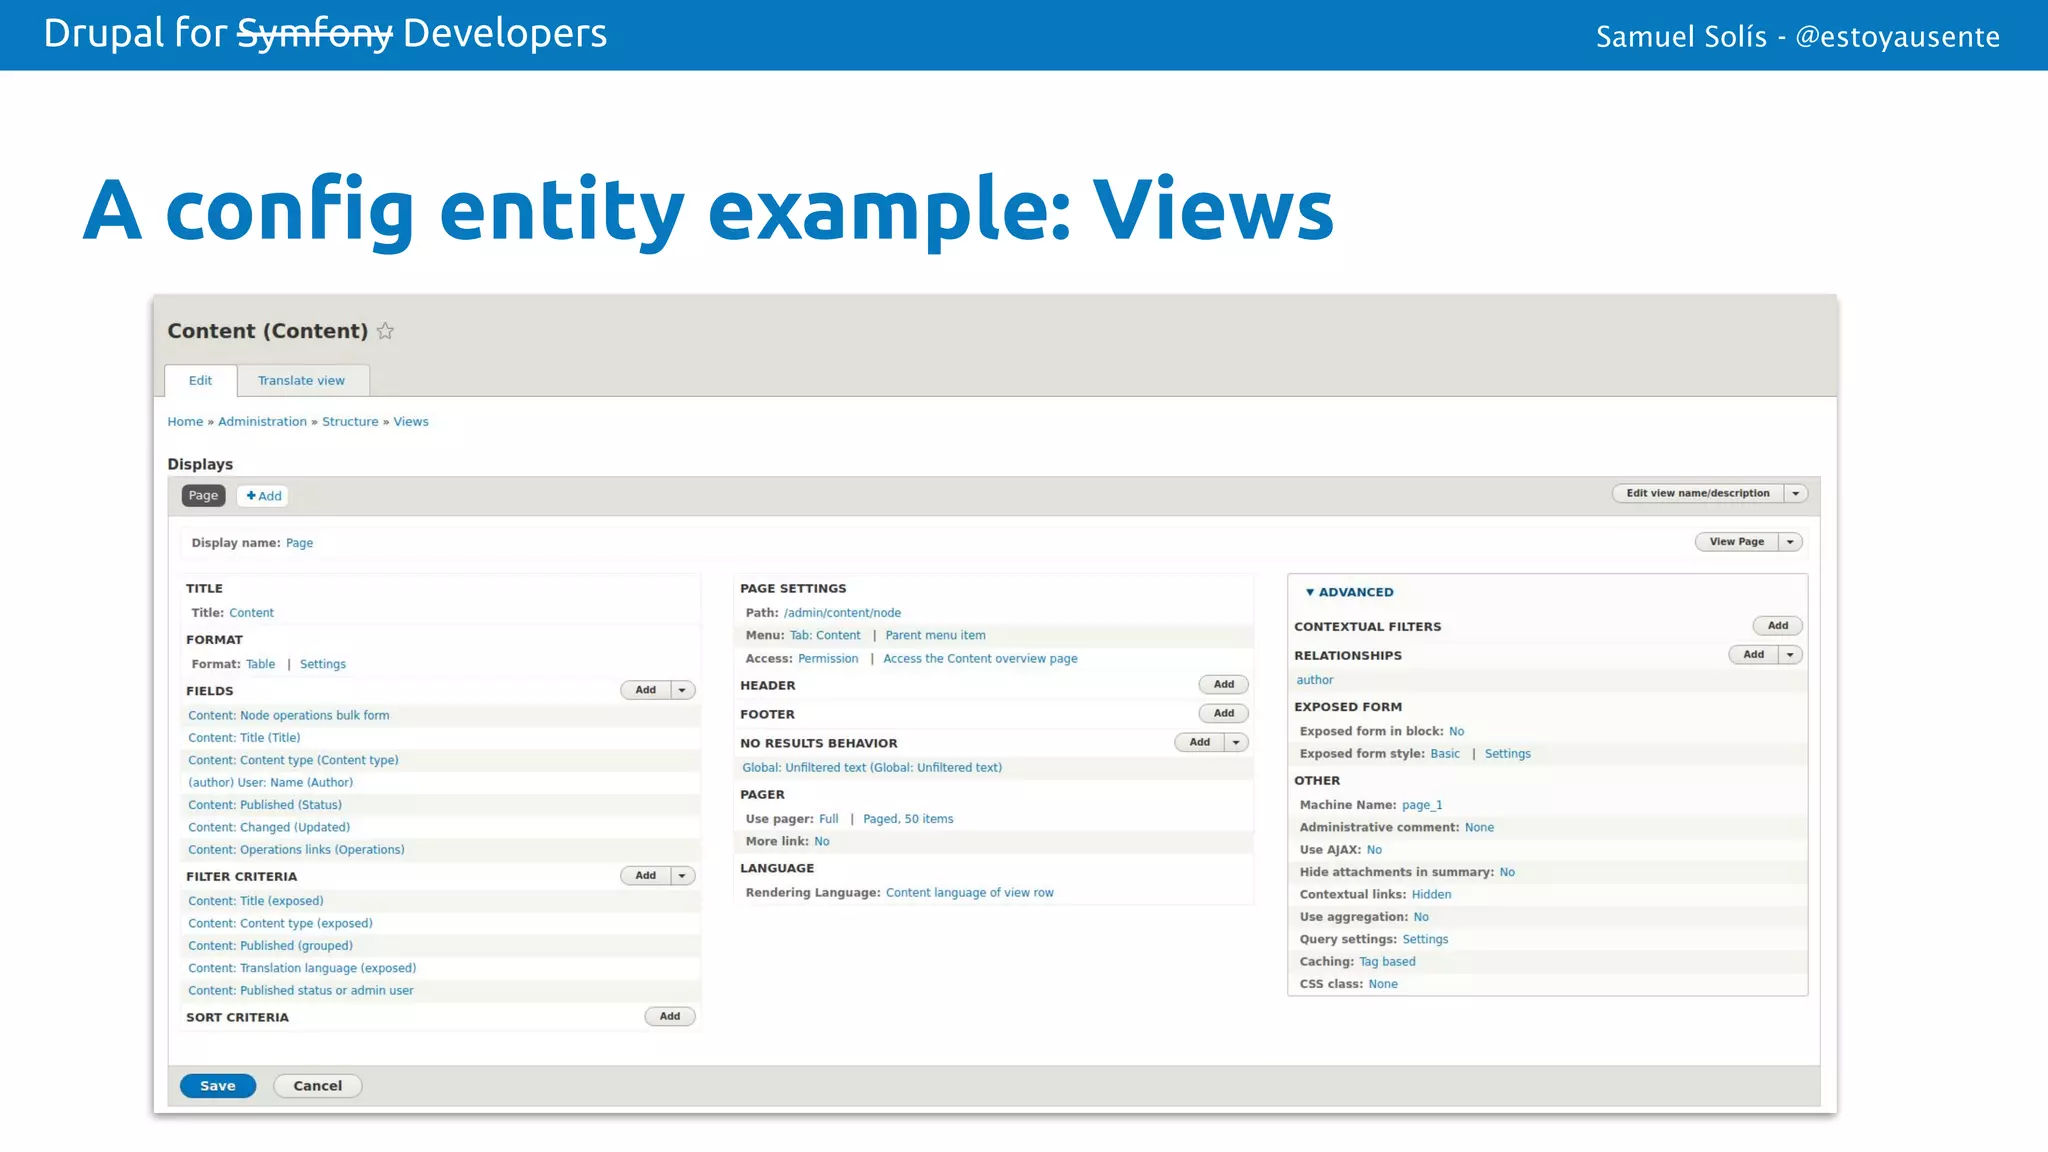Open Administration breadcrumb link
The image size is (2048, 1152).
262,422
